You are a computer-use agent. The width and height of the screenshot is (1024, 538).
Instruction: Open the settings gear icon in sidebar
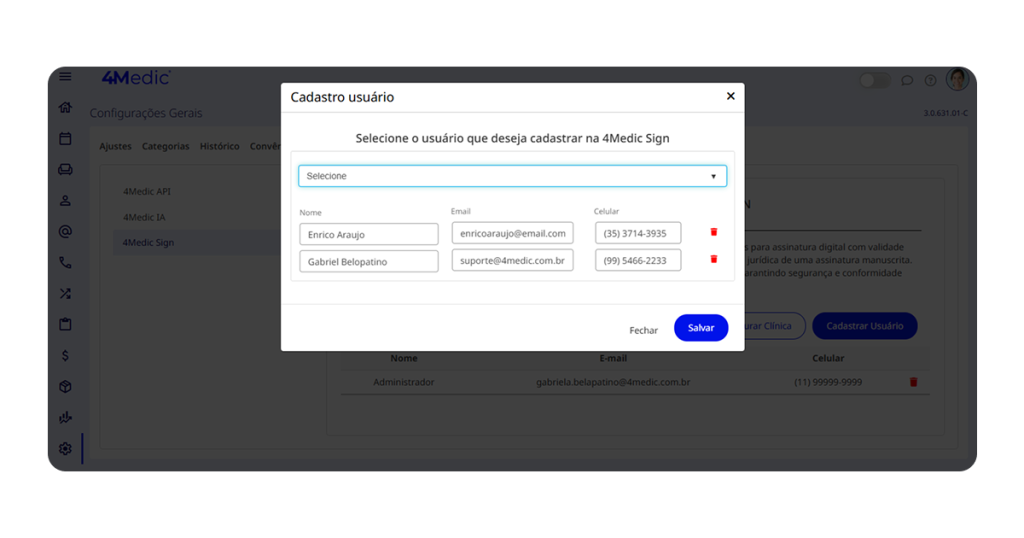[65, 449]
